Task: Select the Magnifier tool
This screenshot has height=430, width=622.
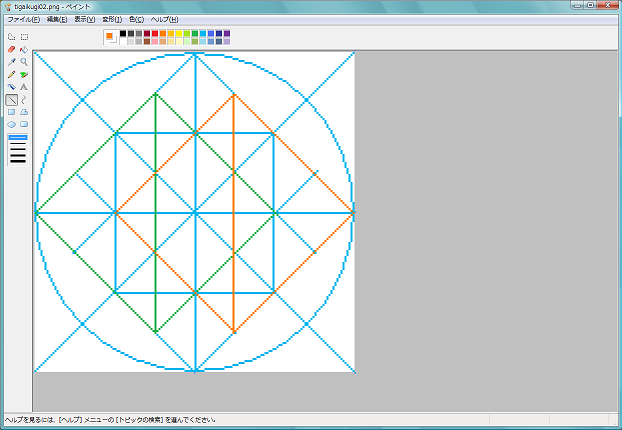Action: [x=24, y=62]
